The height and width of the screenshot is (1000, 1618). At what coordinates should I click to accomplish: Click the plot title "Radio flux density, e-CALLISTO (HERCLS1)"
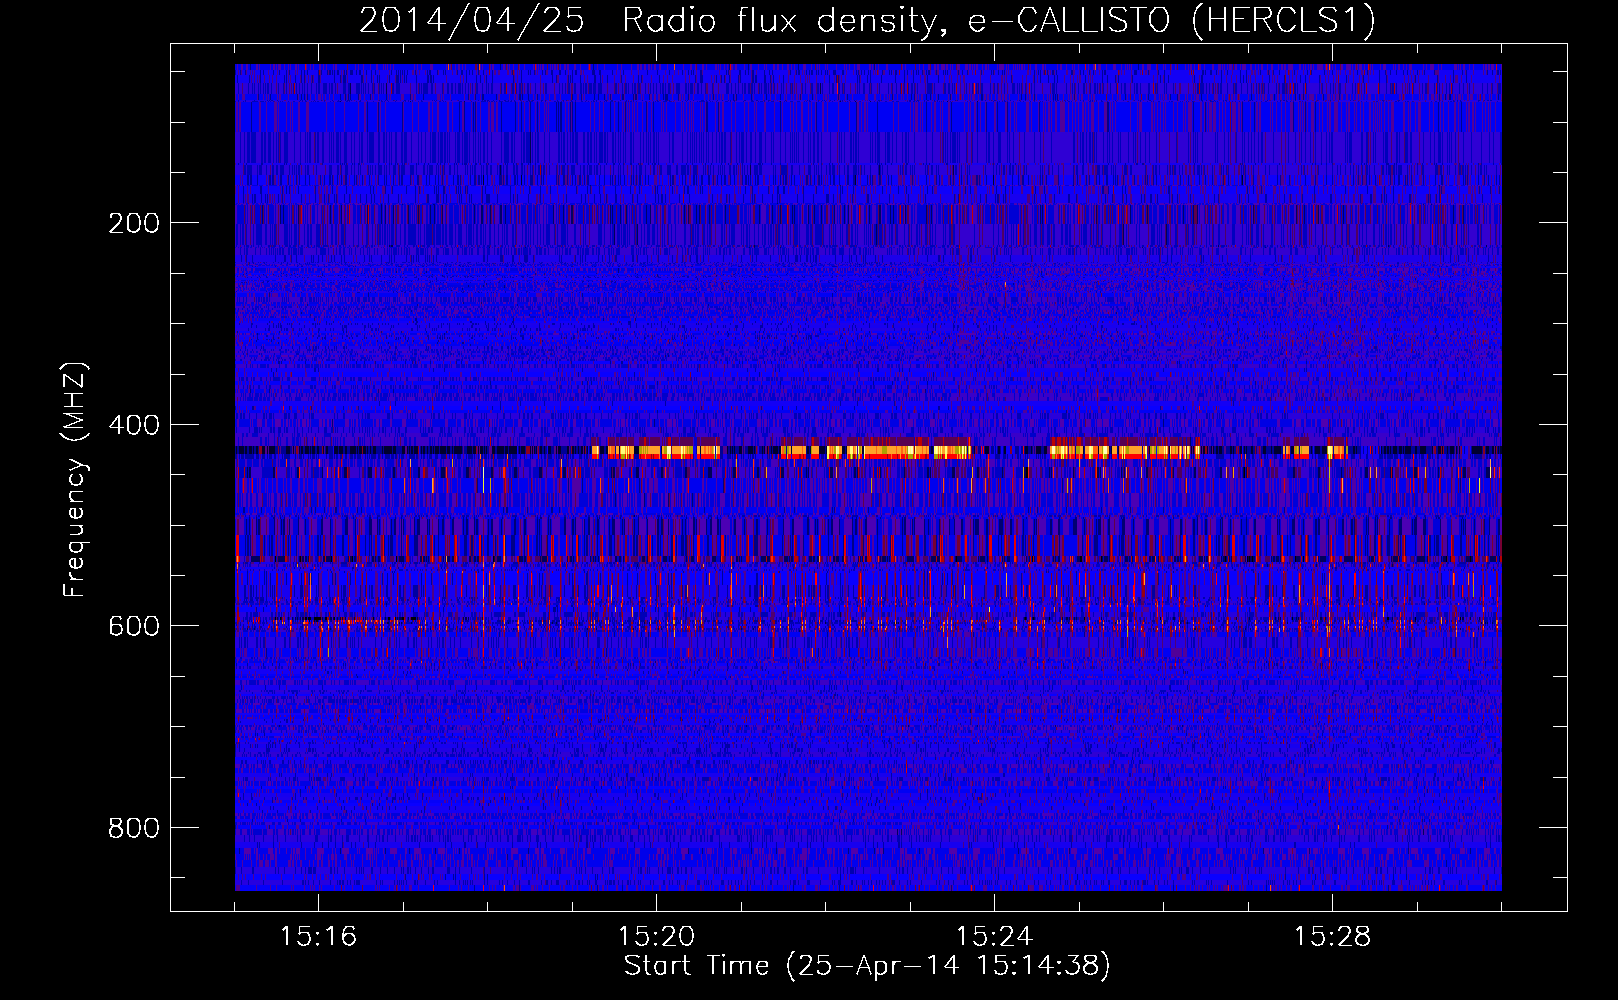998,20
